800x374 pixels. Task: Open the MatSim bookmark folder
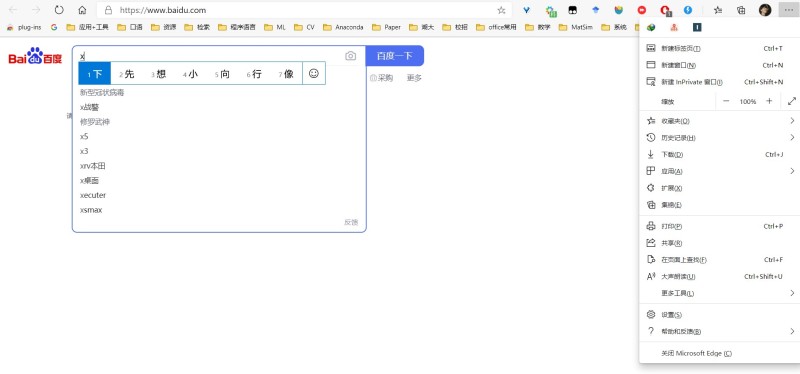tap(576, 27)
